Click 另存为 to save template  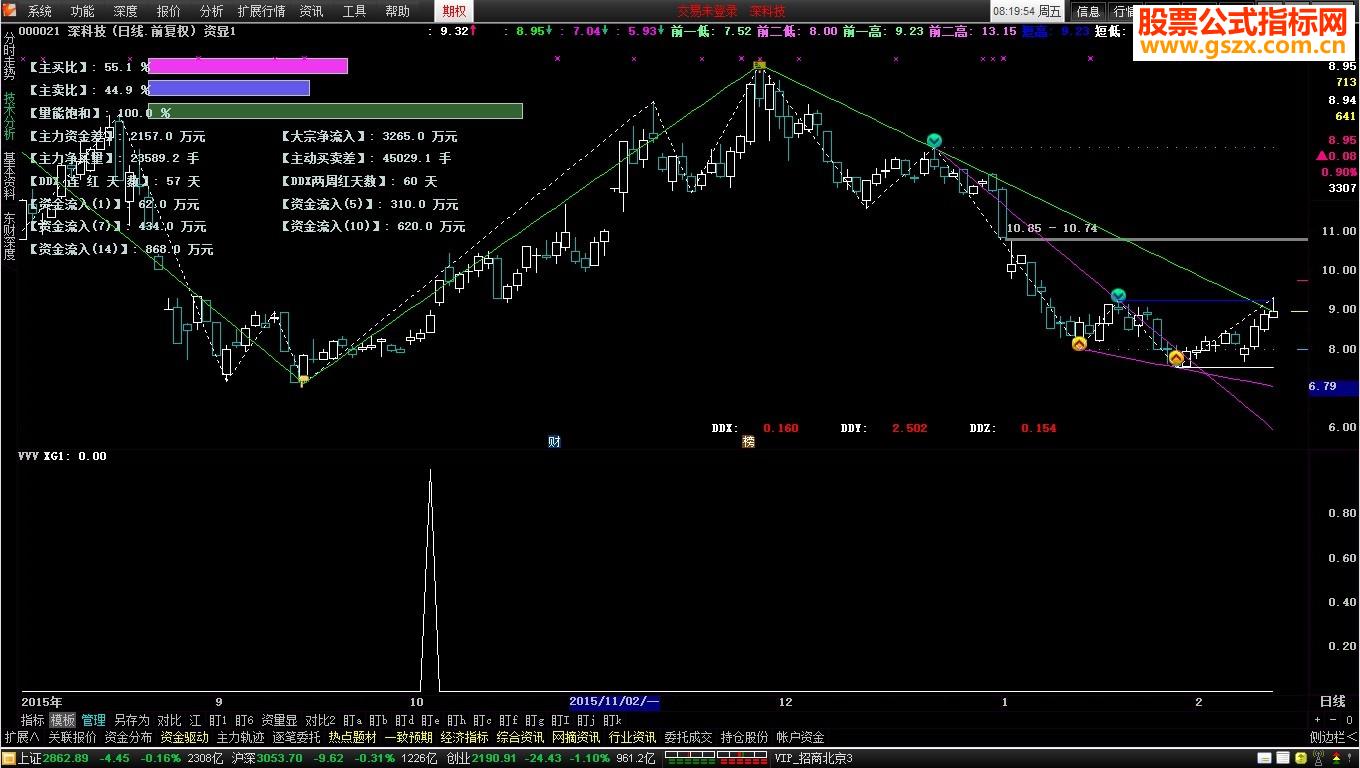coord(131,720)
